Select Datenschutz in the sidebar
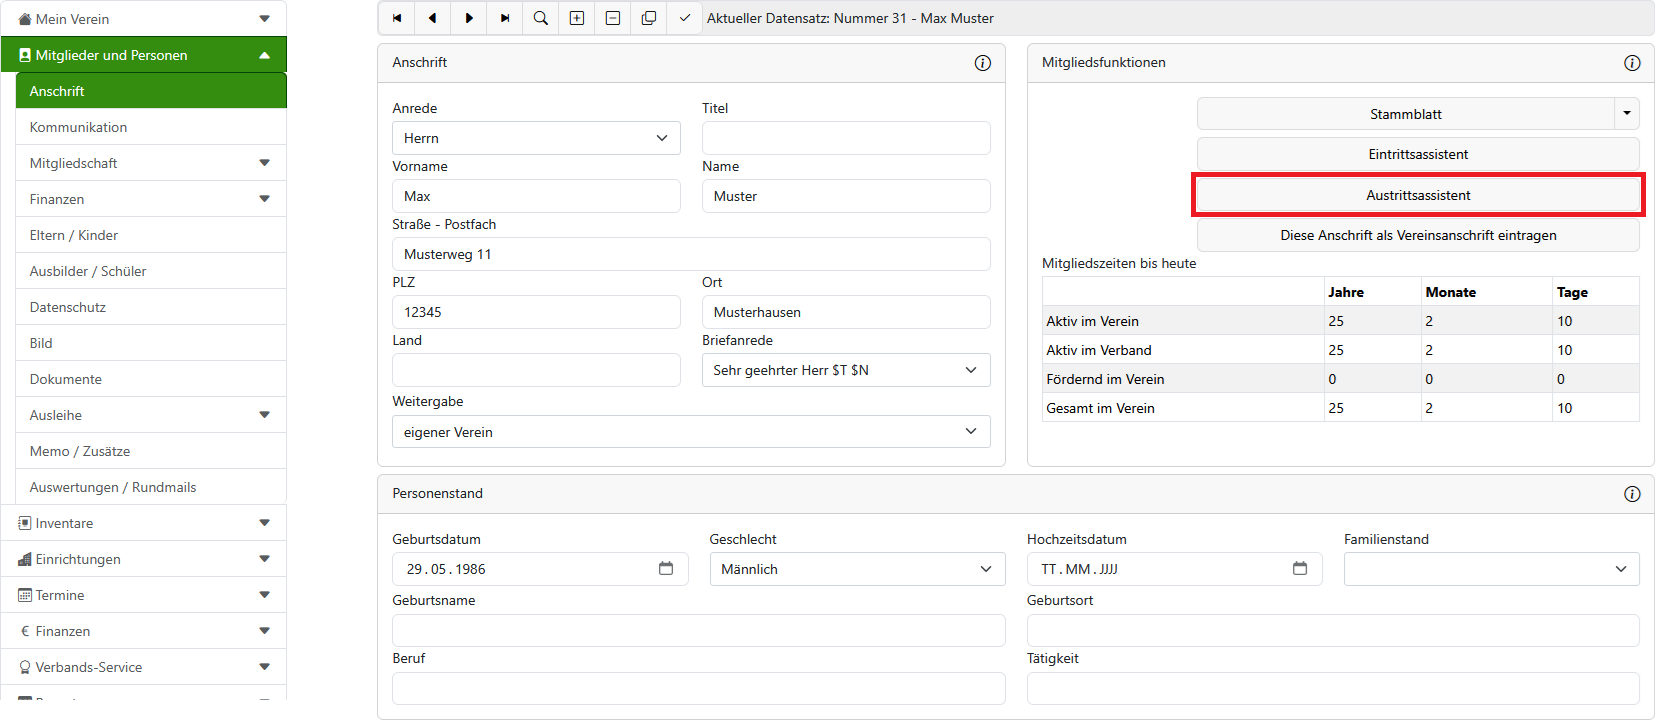This screenshot has width=1655, height=720. (68, 307)
